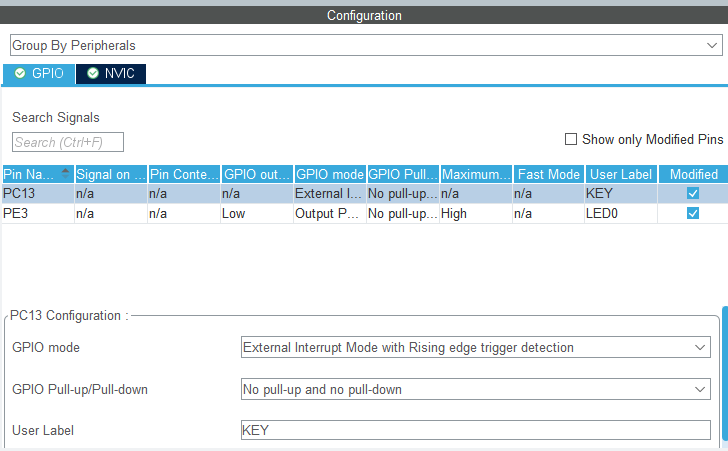Sort by GPIO Pull-up column header
728x451 pixels.
403,174
